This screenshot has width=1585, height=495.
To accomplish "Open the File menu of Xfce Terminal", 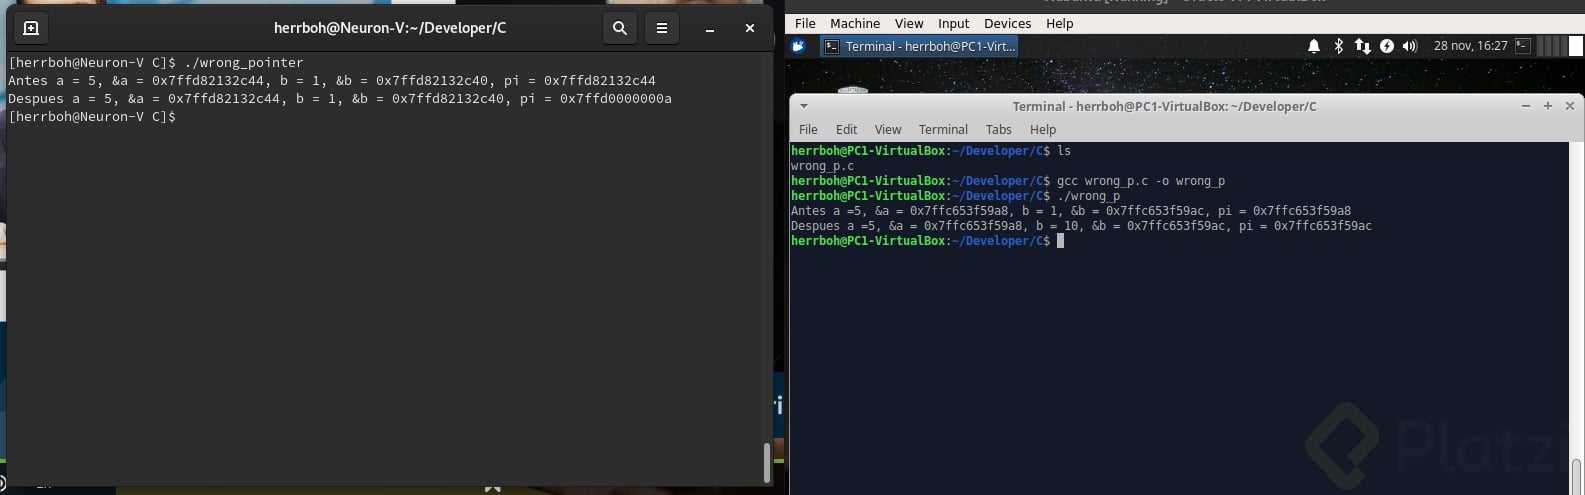I will (808, 130).
